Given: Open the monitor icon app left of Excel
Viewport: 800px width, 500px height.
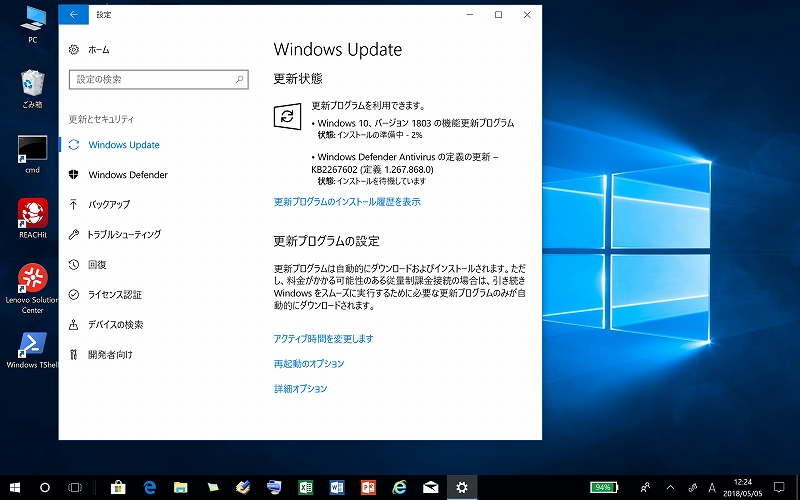Looking at the screenshot, I should tap(274, 488).
